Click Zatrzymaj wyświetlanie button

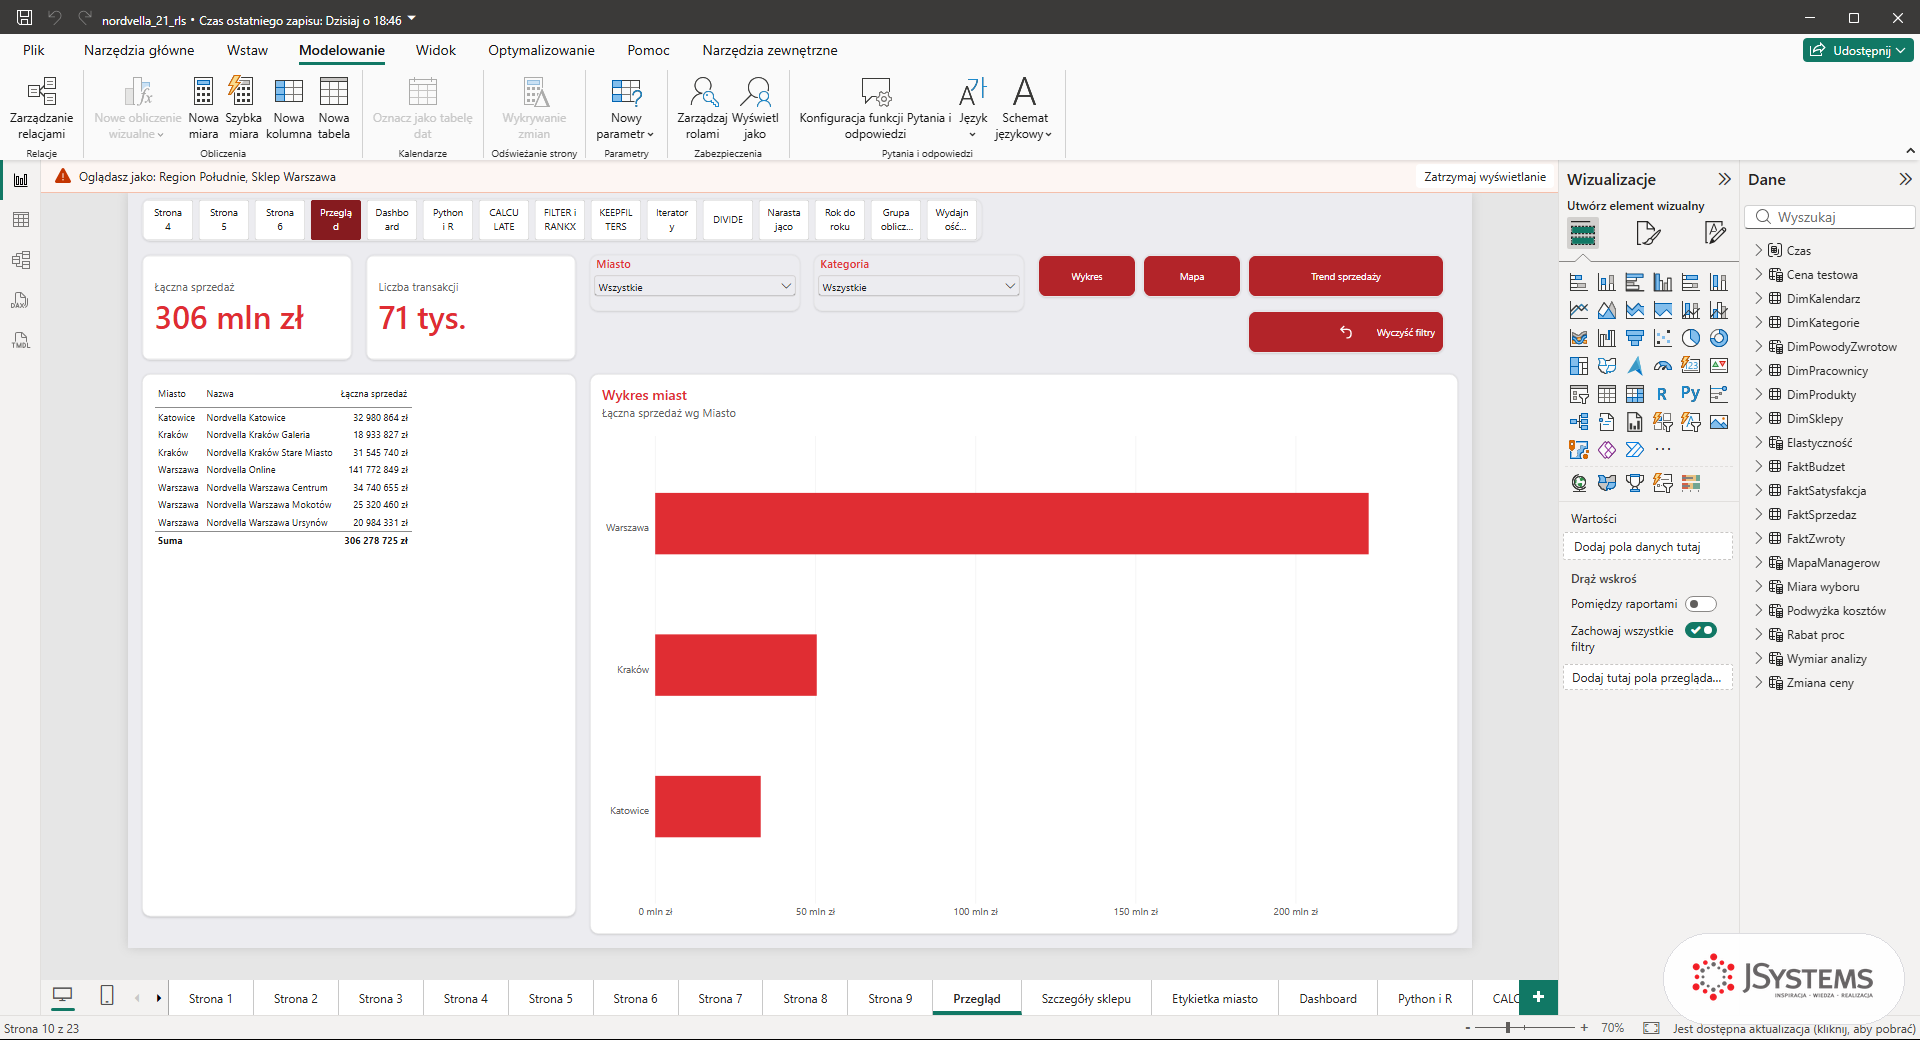(1485, 177)
